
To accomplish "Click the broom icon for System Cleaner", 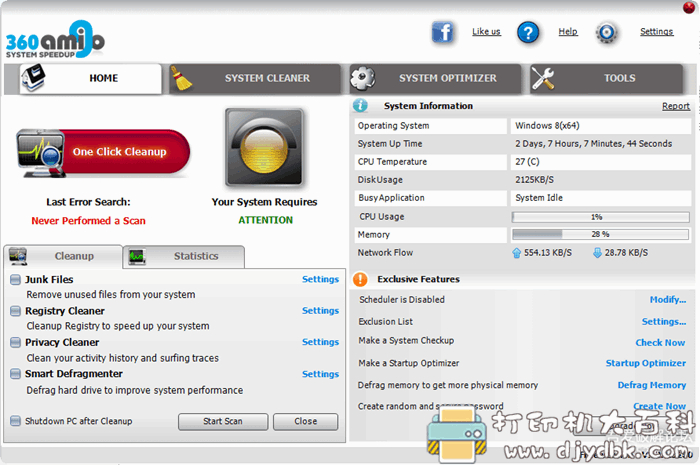I will (181, 79).
